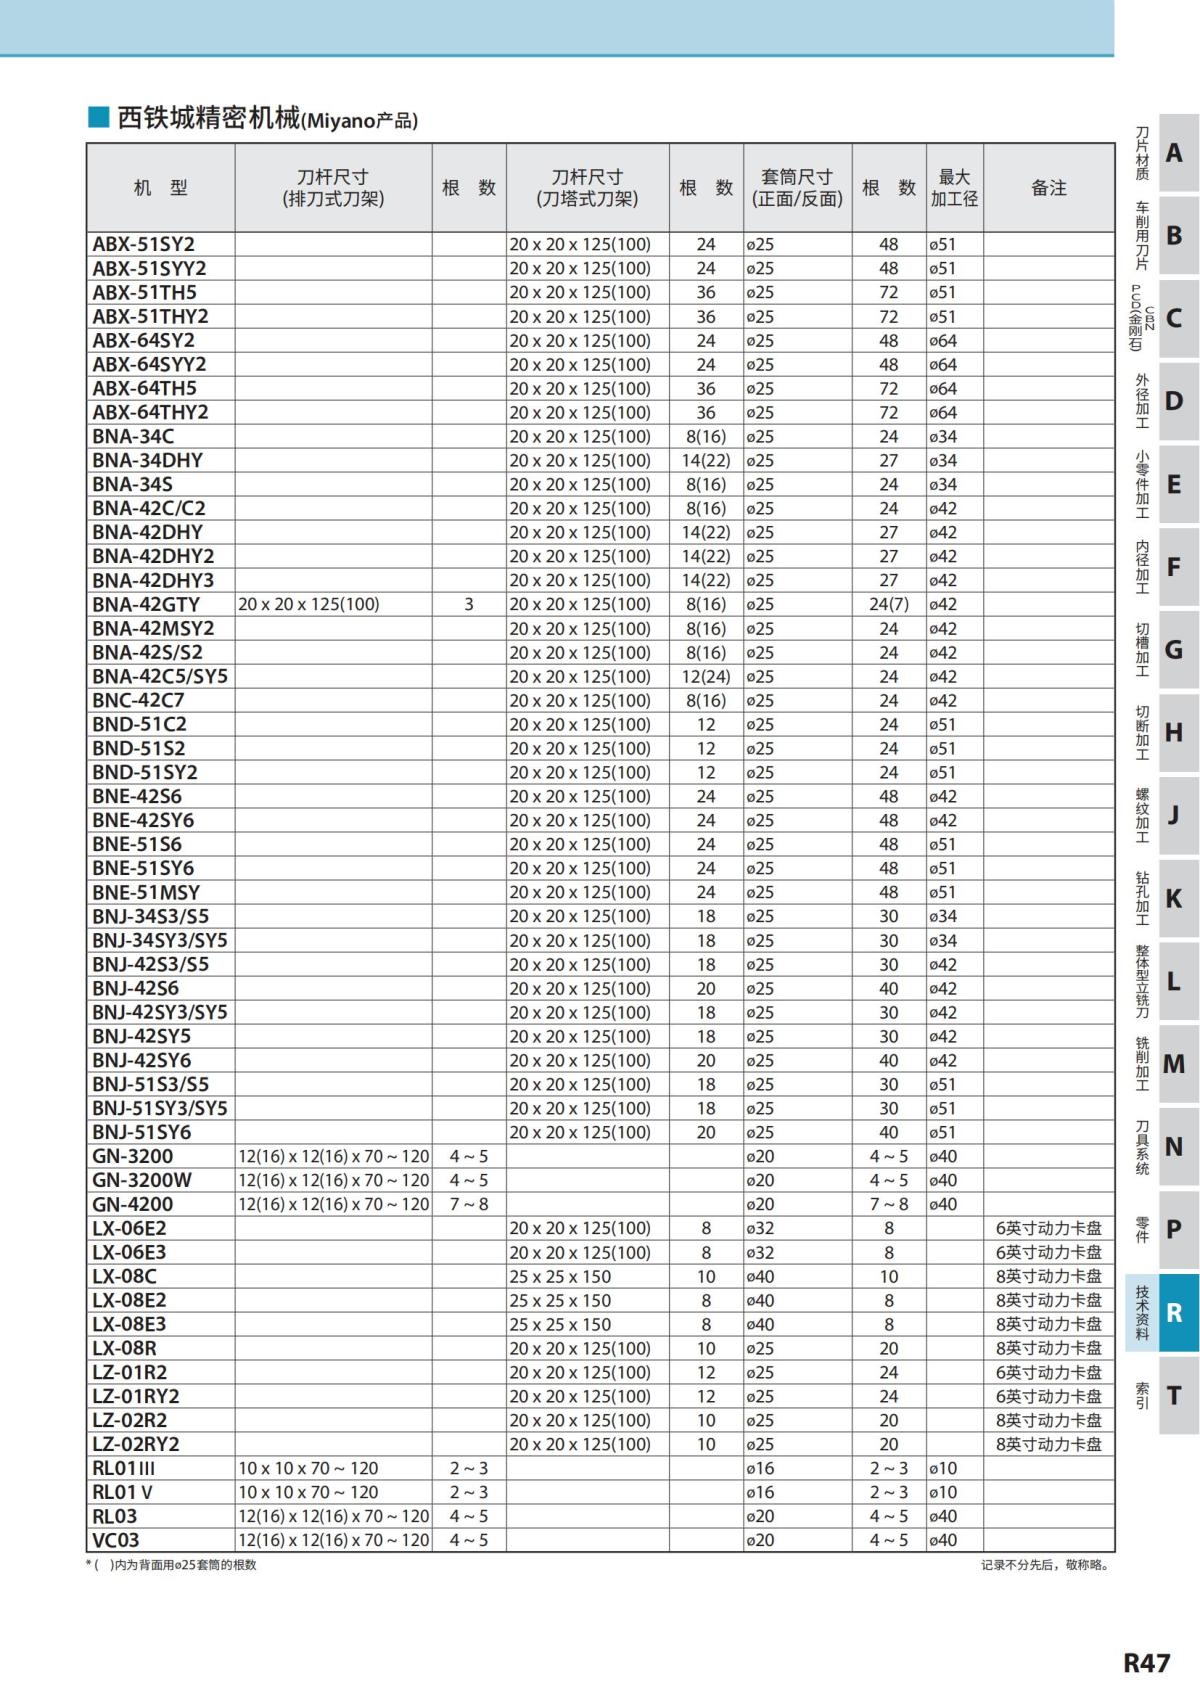Click 6英寸动力卡盘 note in LX-06E3 row
This screenshot has width=1200, height=1697.
(x=1049, y=1252)
